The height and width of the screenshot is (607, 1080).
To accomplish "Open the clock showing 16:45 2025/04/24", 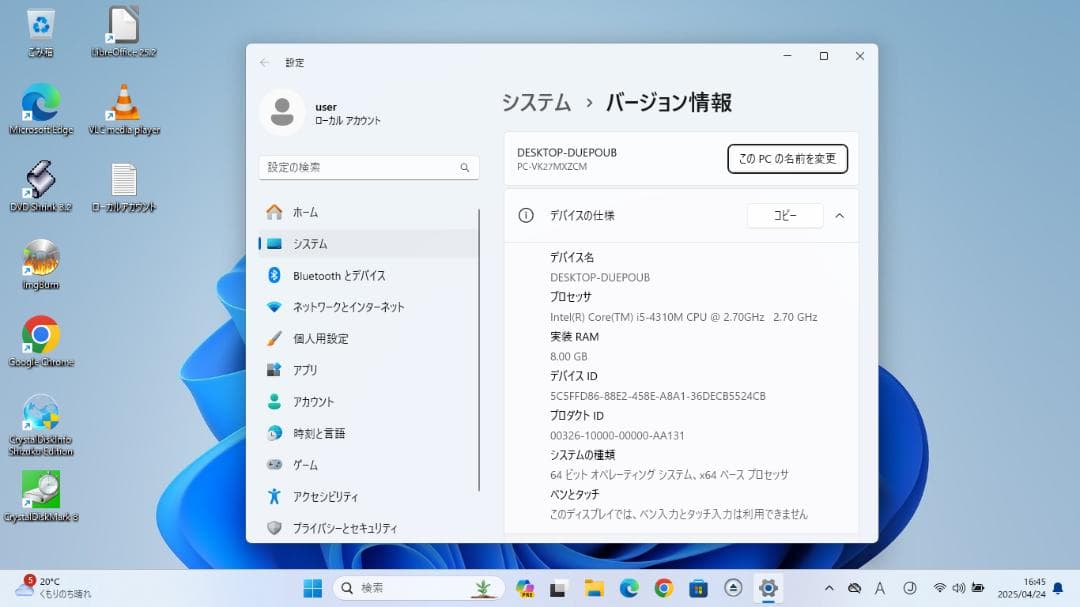I will point(1021,588).
